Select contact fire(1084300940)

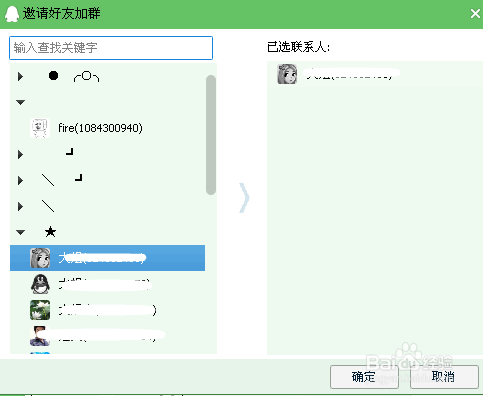coord(107,128)
